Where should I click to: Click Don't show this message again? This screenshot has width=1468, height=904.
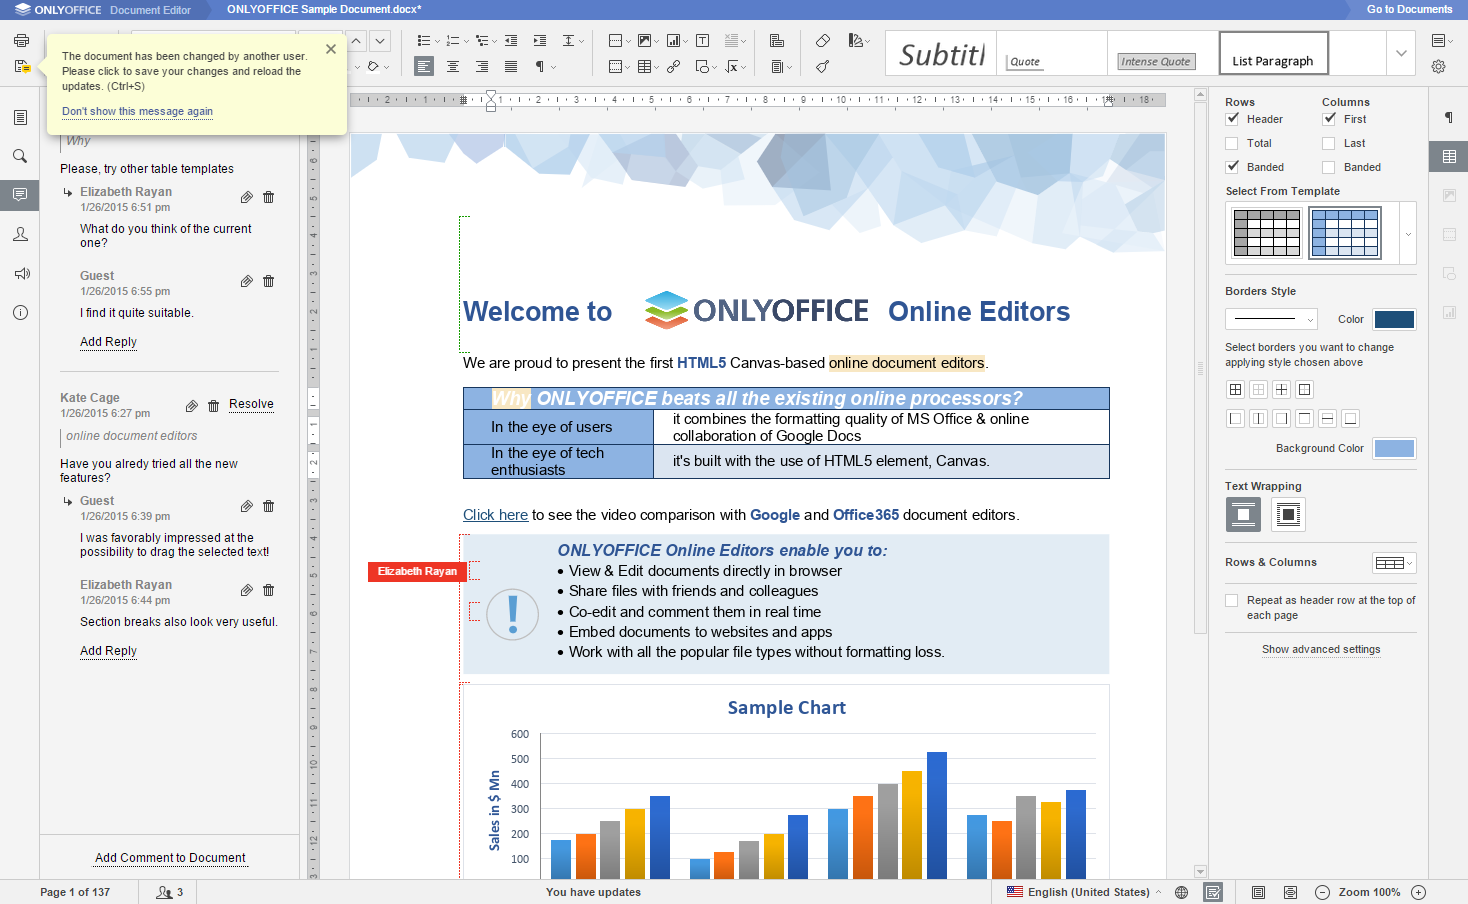coord(137,111)
